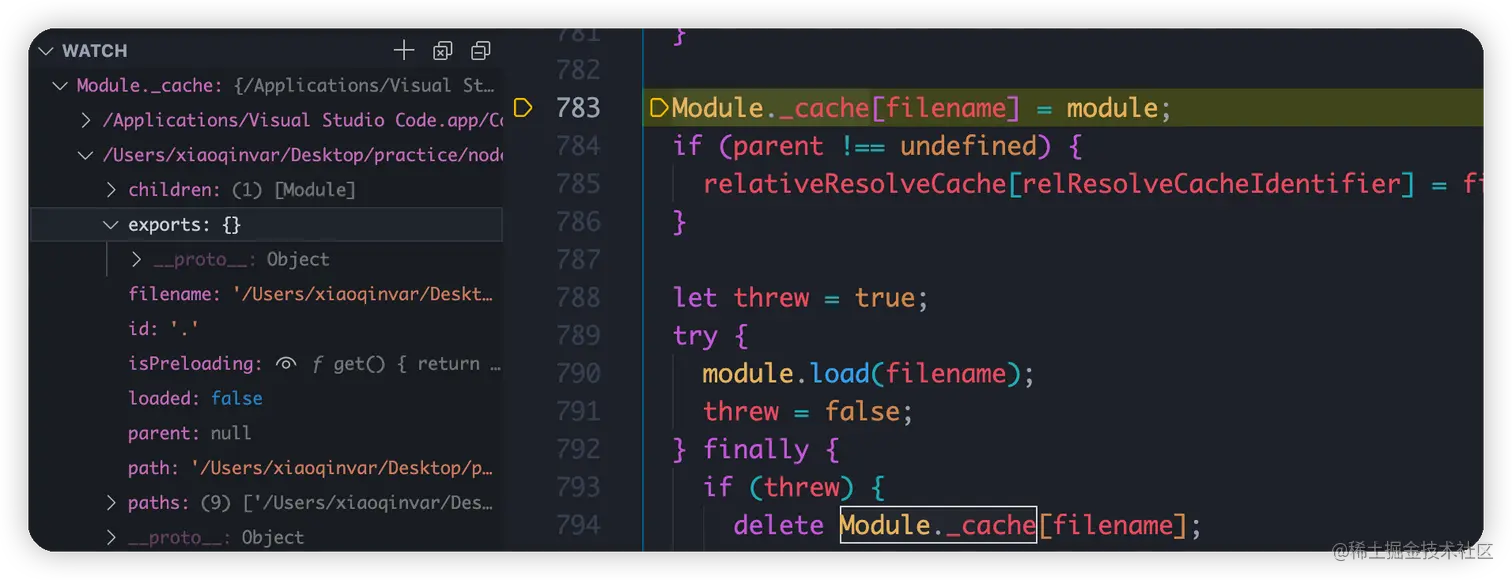Click relativeResolveCache on line 785
This screenshot has height=580, width=1512.
point(855,184)
